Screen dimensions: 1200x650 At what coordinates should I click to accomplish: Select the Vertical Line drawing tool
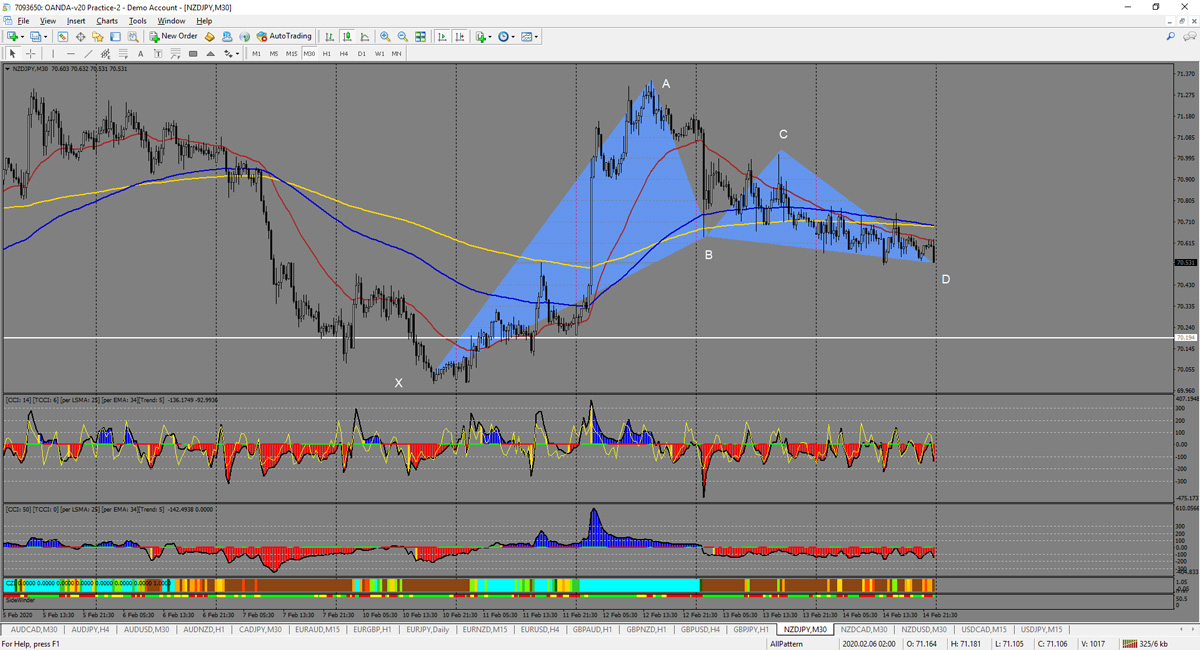coord(52,53)
